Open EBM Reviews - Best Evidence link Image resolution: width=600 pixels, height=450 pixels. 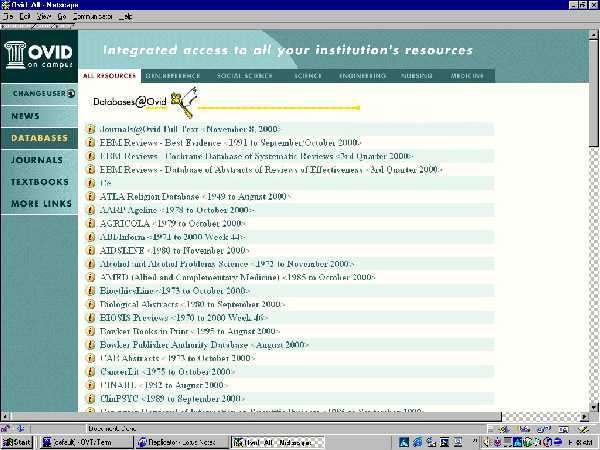tap(230, 143)
